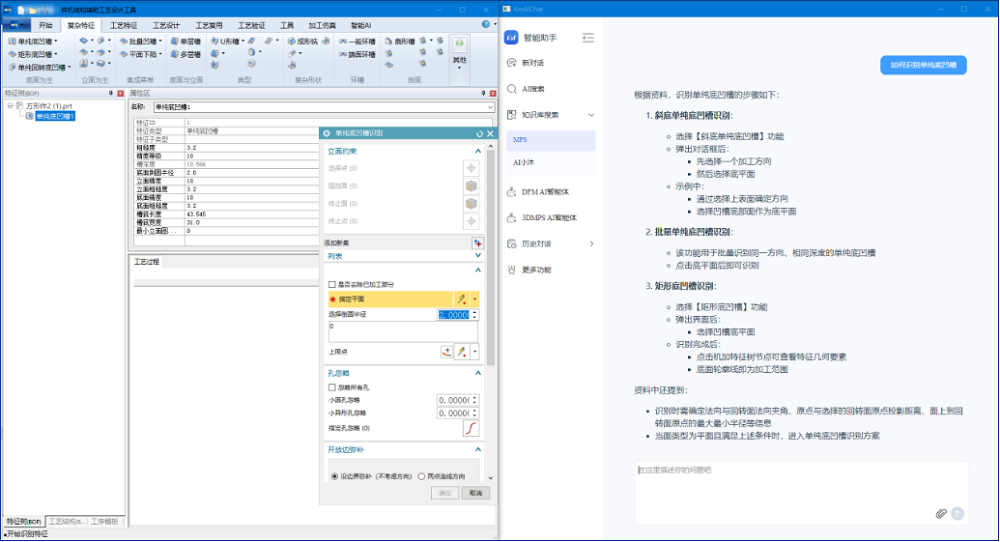Screen dimensions: 1000x542
Task: Toggle the 忽略所有孔 checkbox
Action: coord(332,387)
